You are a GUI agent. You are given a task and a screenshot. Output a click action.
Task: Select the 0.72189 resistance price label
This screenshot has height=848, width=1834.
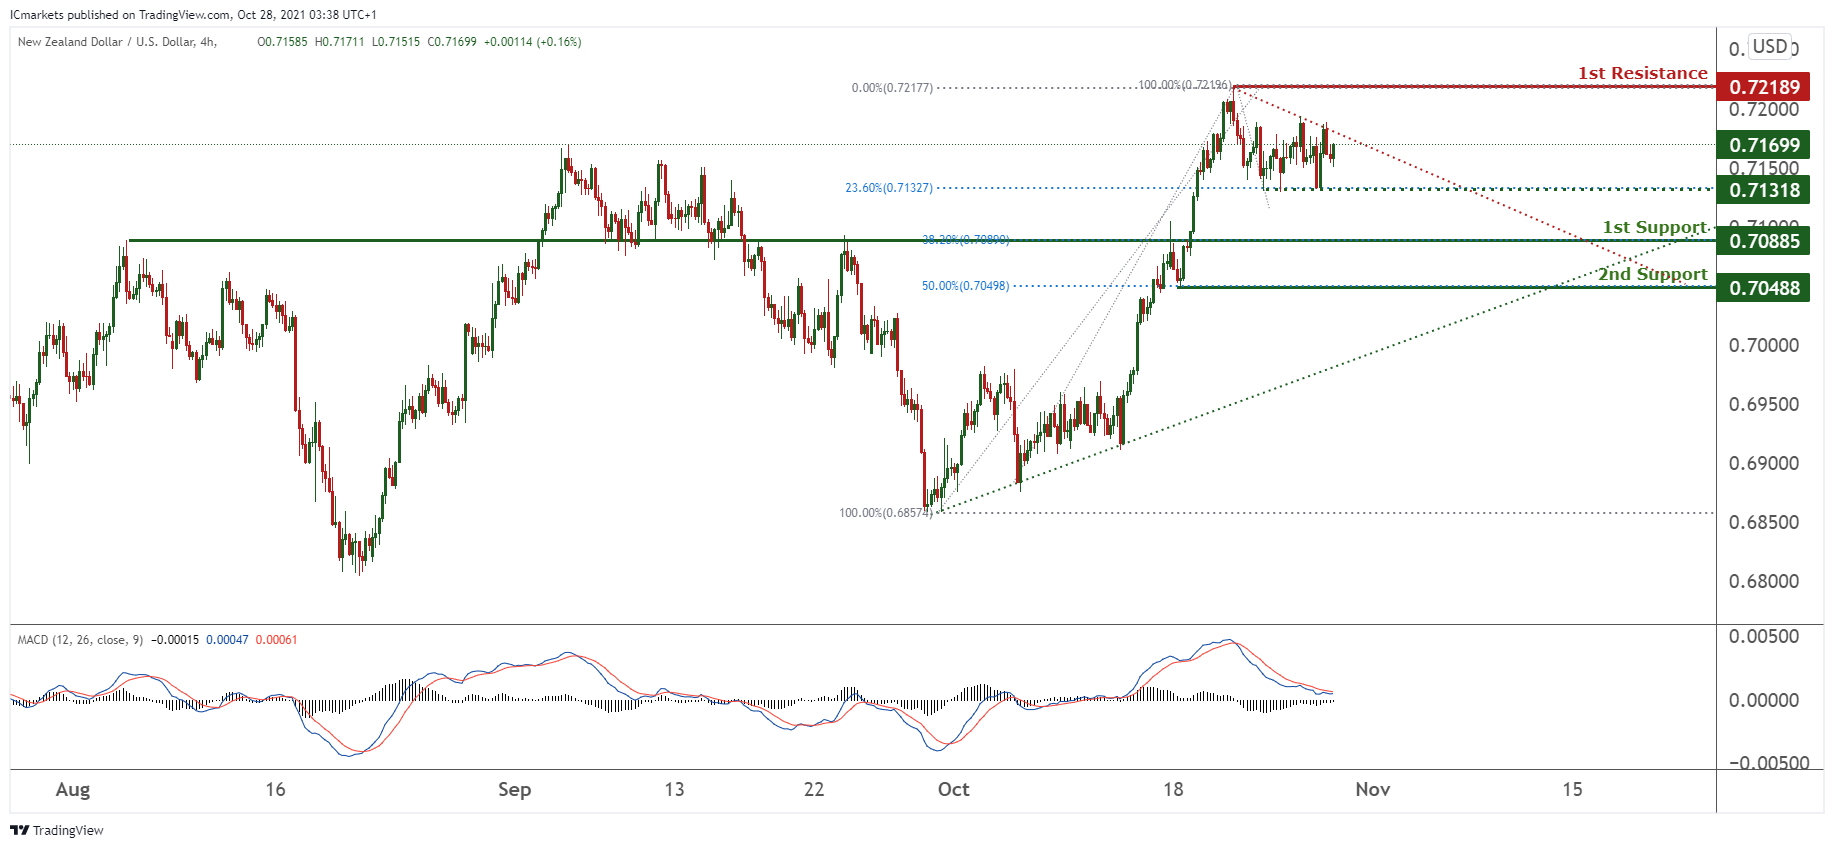click(x=1764, y=87)
